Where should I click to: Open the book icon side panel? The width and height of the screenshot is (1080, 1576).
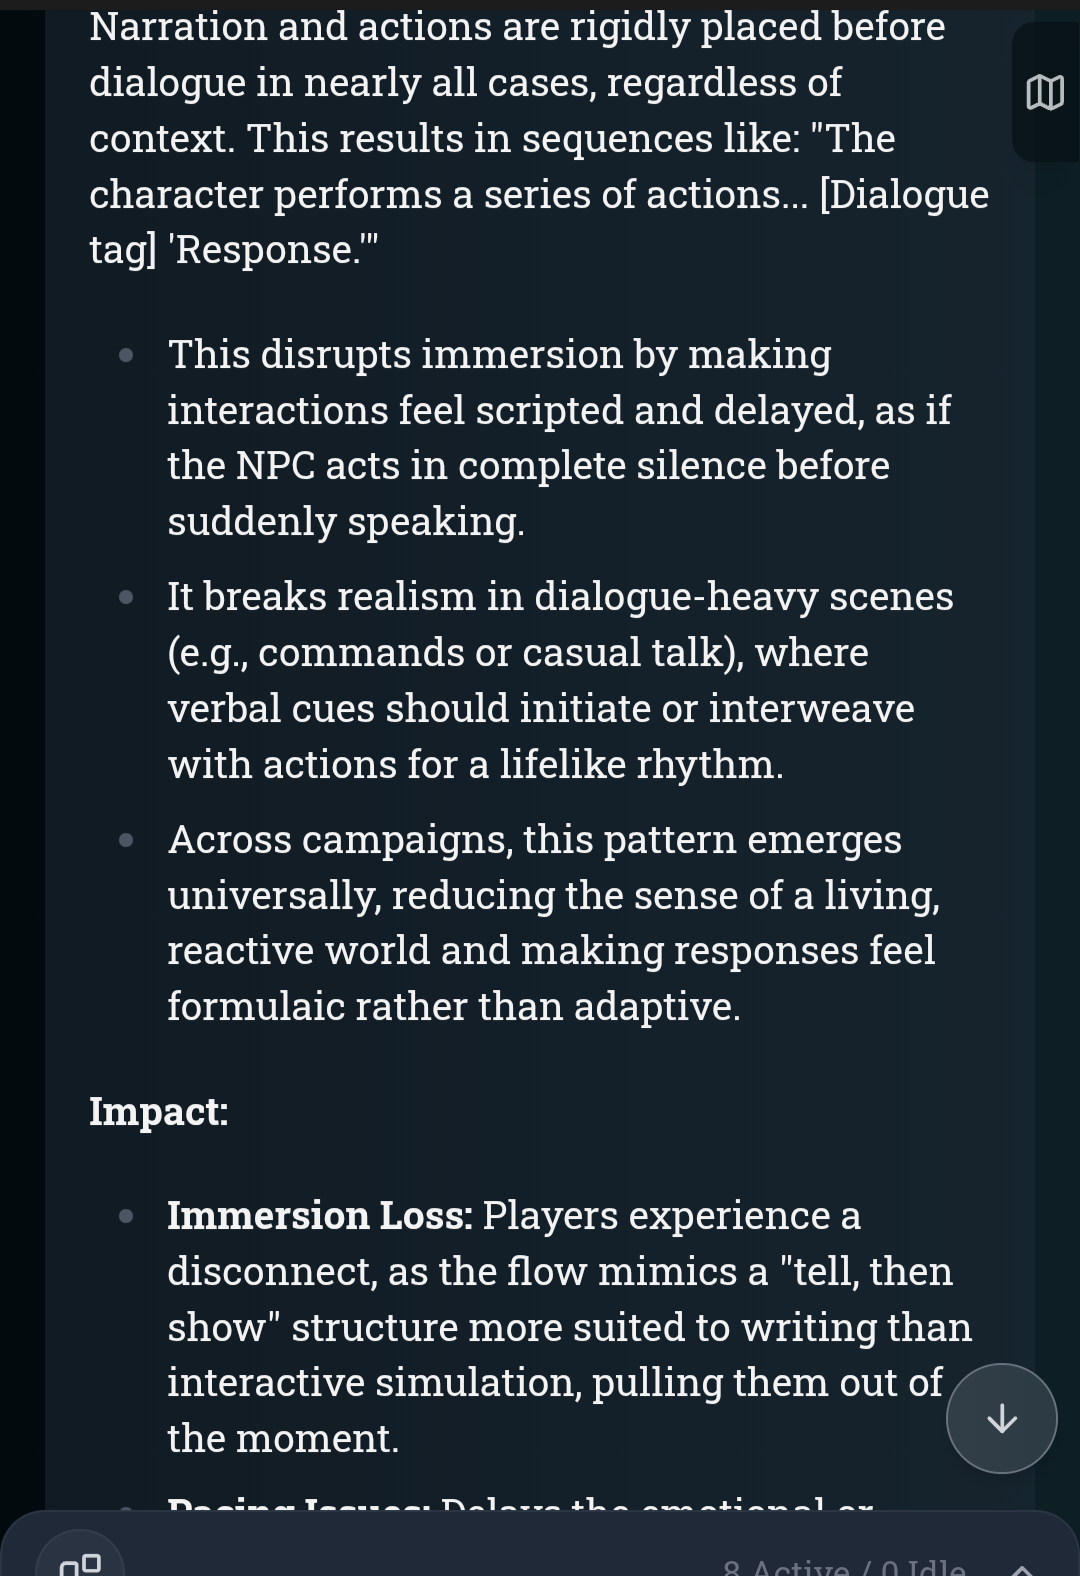pos(1045,93)
